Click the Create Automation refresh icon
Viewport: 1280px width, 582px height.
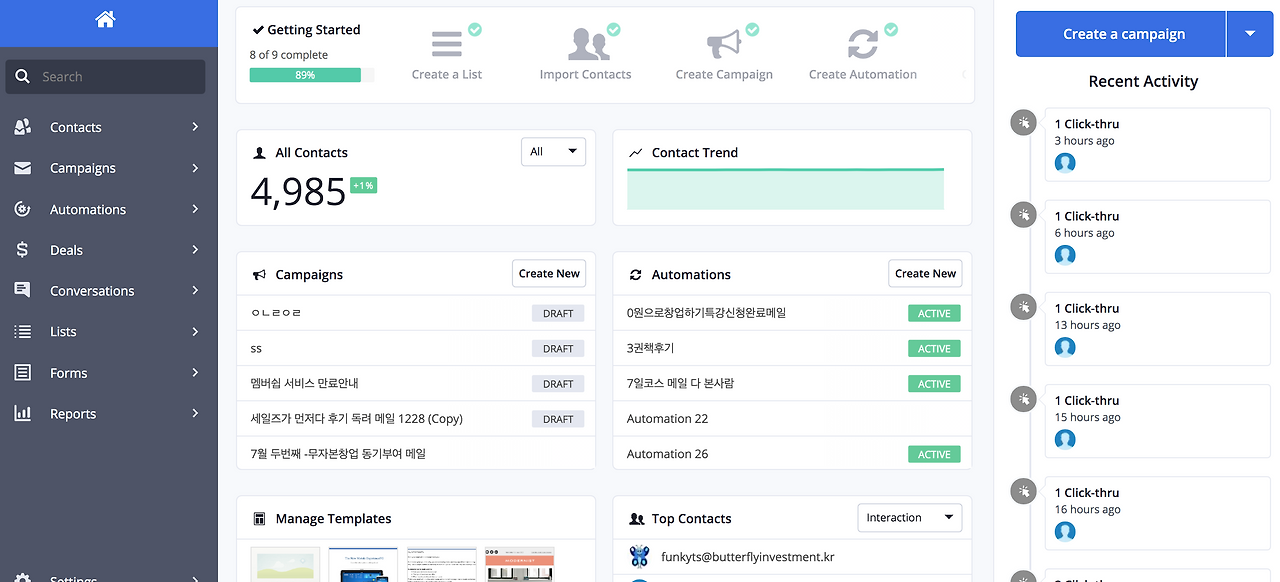[863, 45]
